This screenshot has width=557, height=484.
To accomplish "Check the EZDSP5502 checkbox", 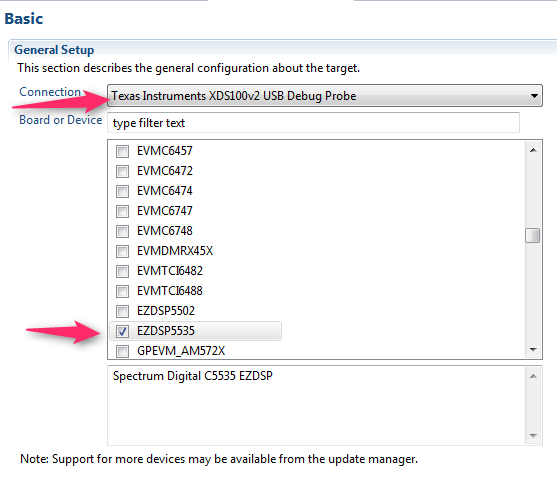I will [122, 311].
